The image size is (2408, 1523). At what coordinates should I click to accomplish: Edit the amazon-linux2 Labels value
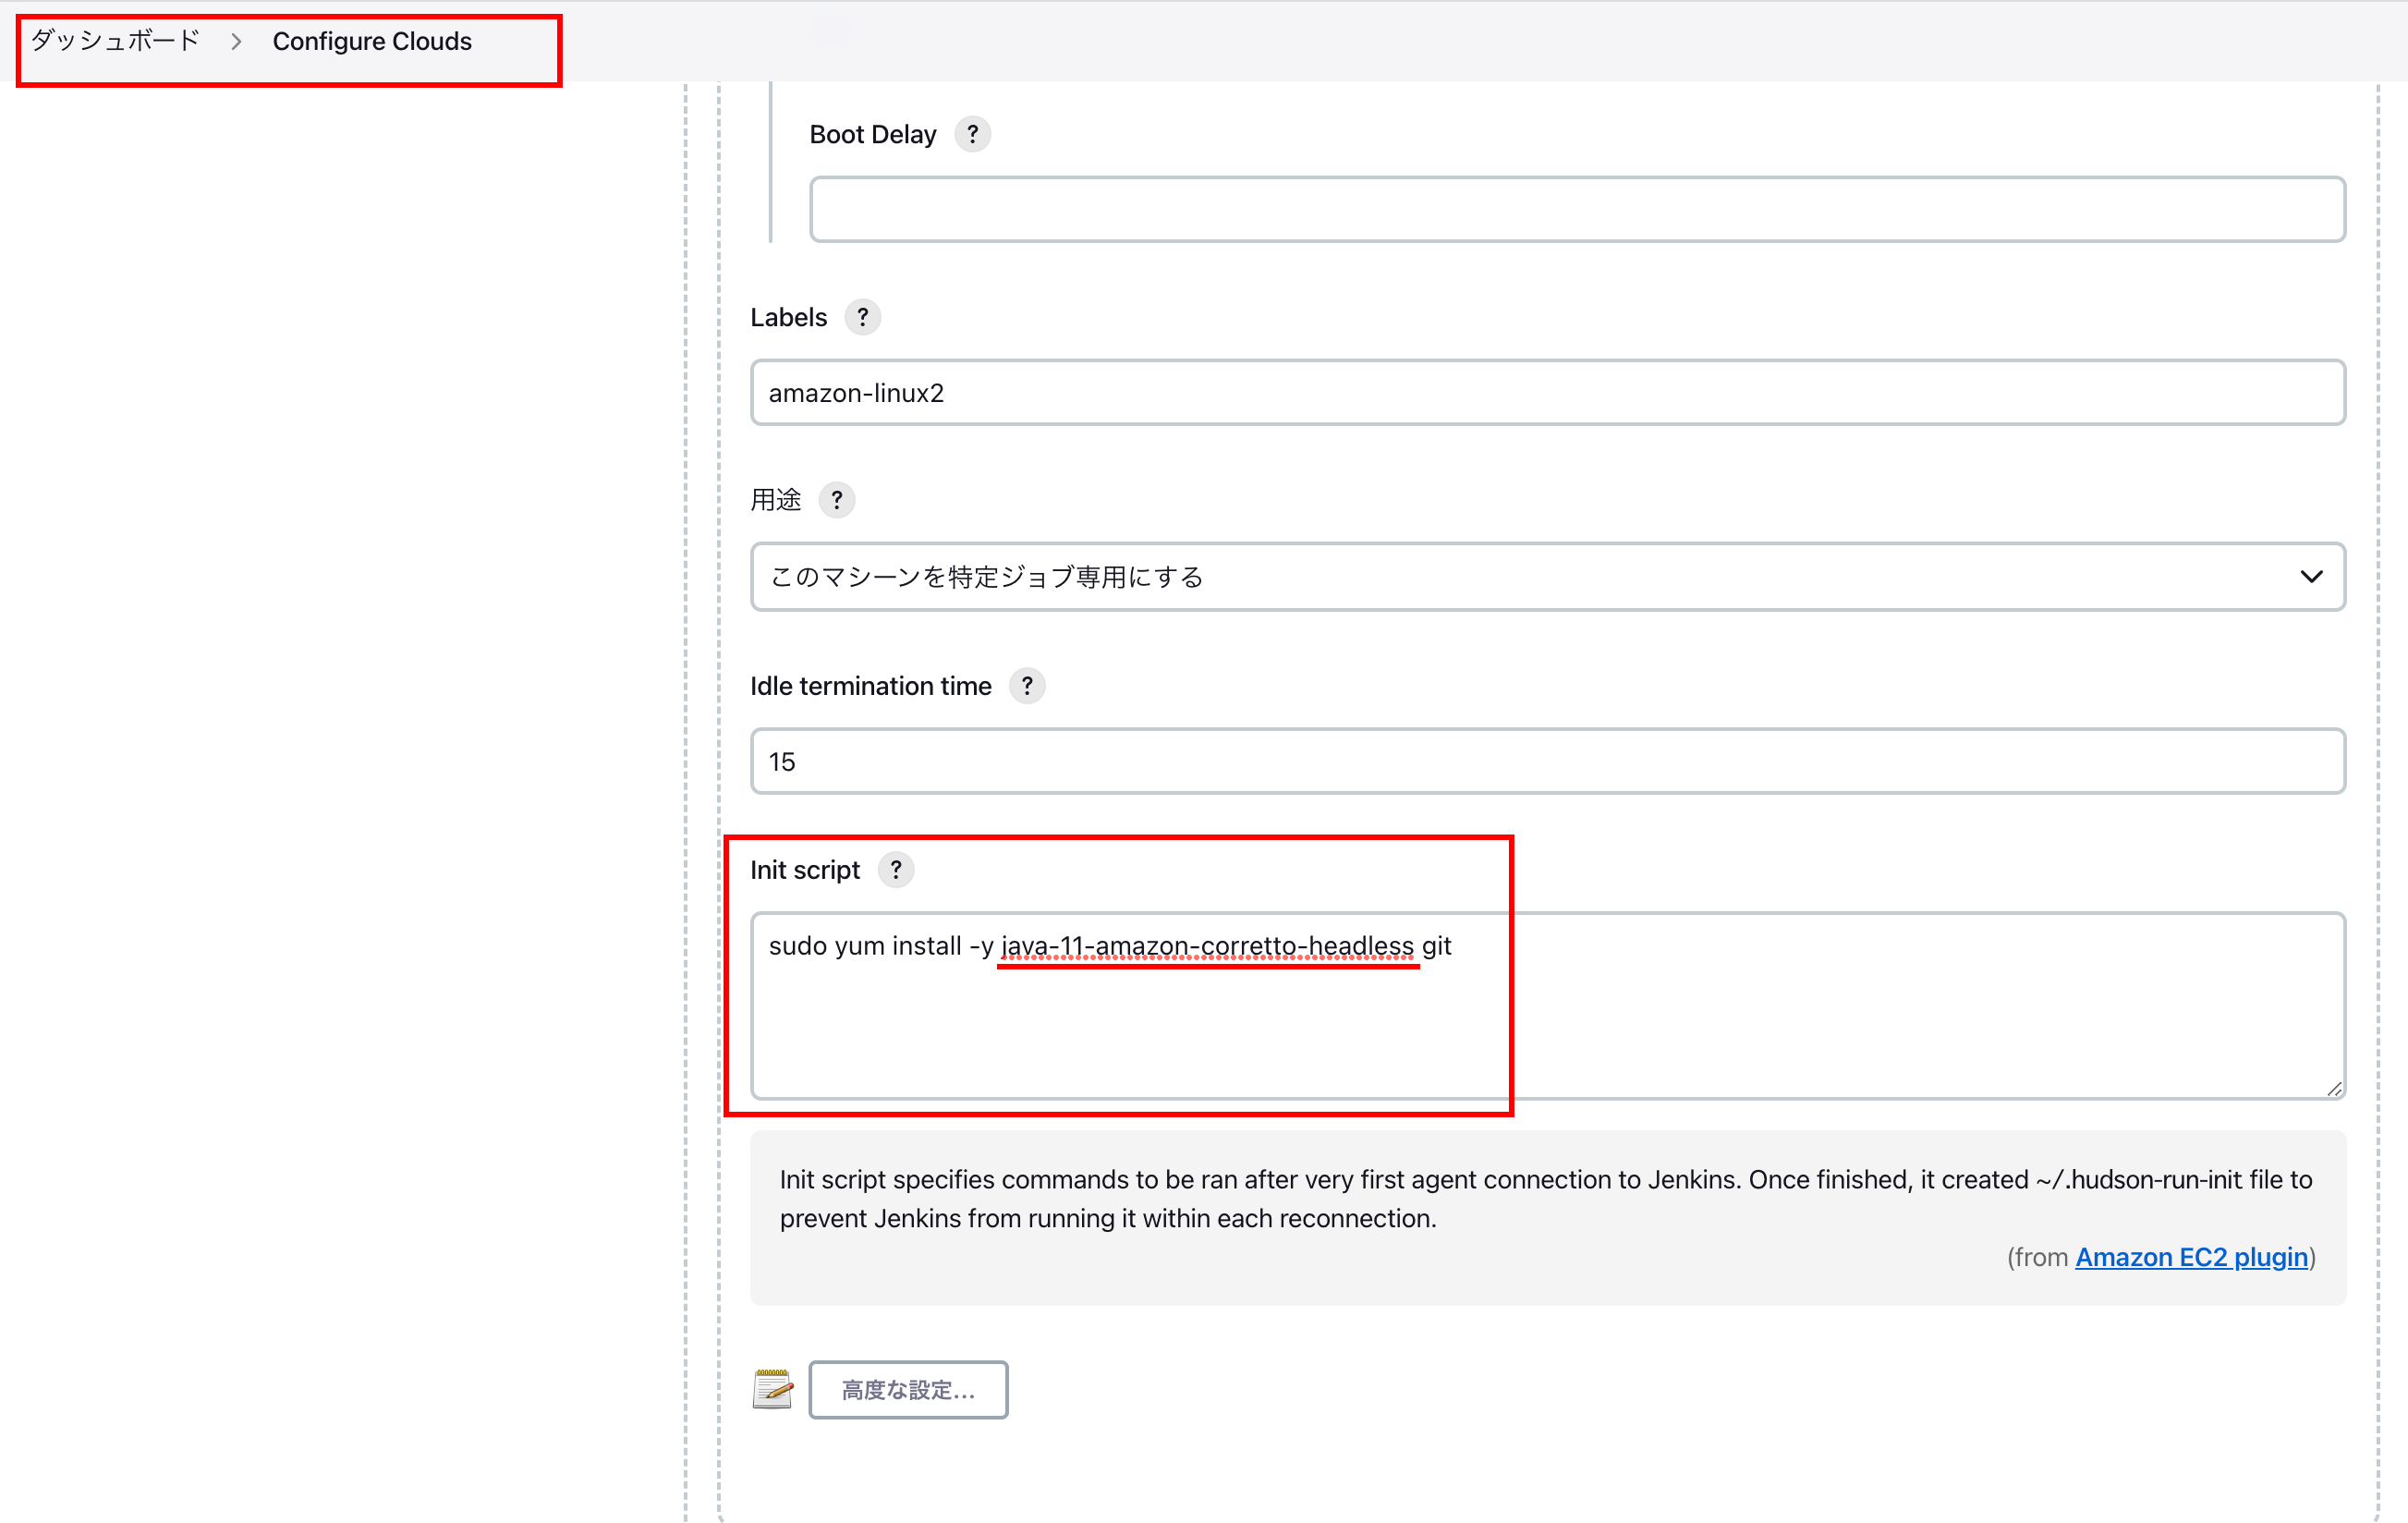[1548, 392]
